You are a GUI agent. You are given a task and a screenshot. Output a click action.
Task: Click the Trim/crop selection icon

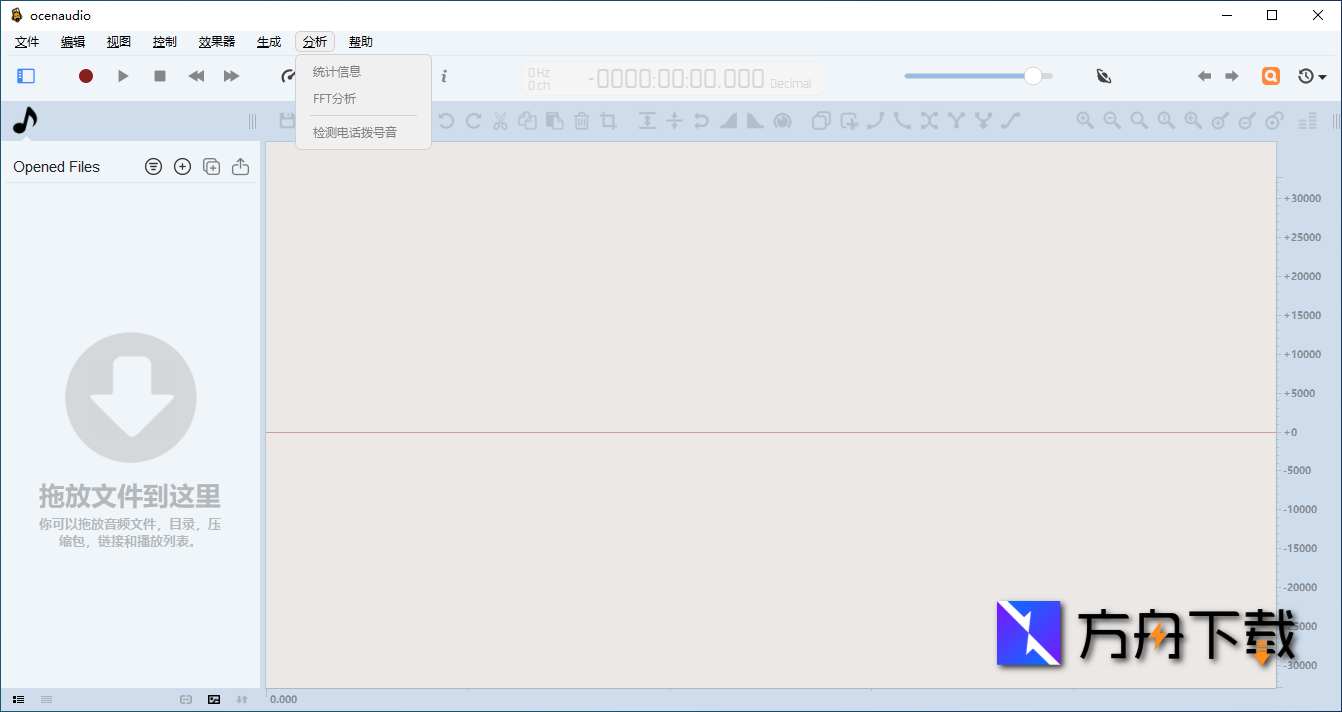(x=608, y=121)
